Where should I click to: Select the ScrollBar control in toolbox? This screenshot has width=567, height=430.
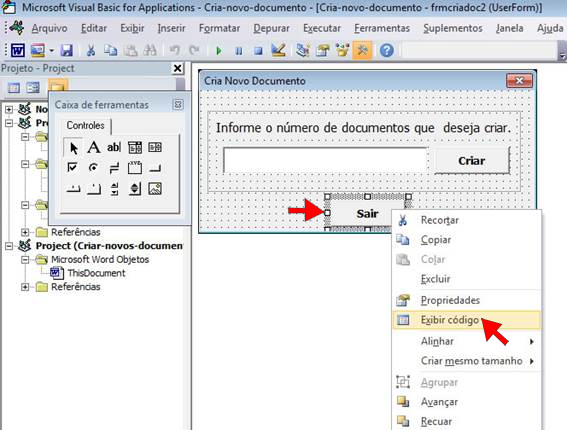pyautogui.click(x=114, y=188)
